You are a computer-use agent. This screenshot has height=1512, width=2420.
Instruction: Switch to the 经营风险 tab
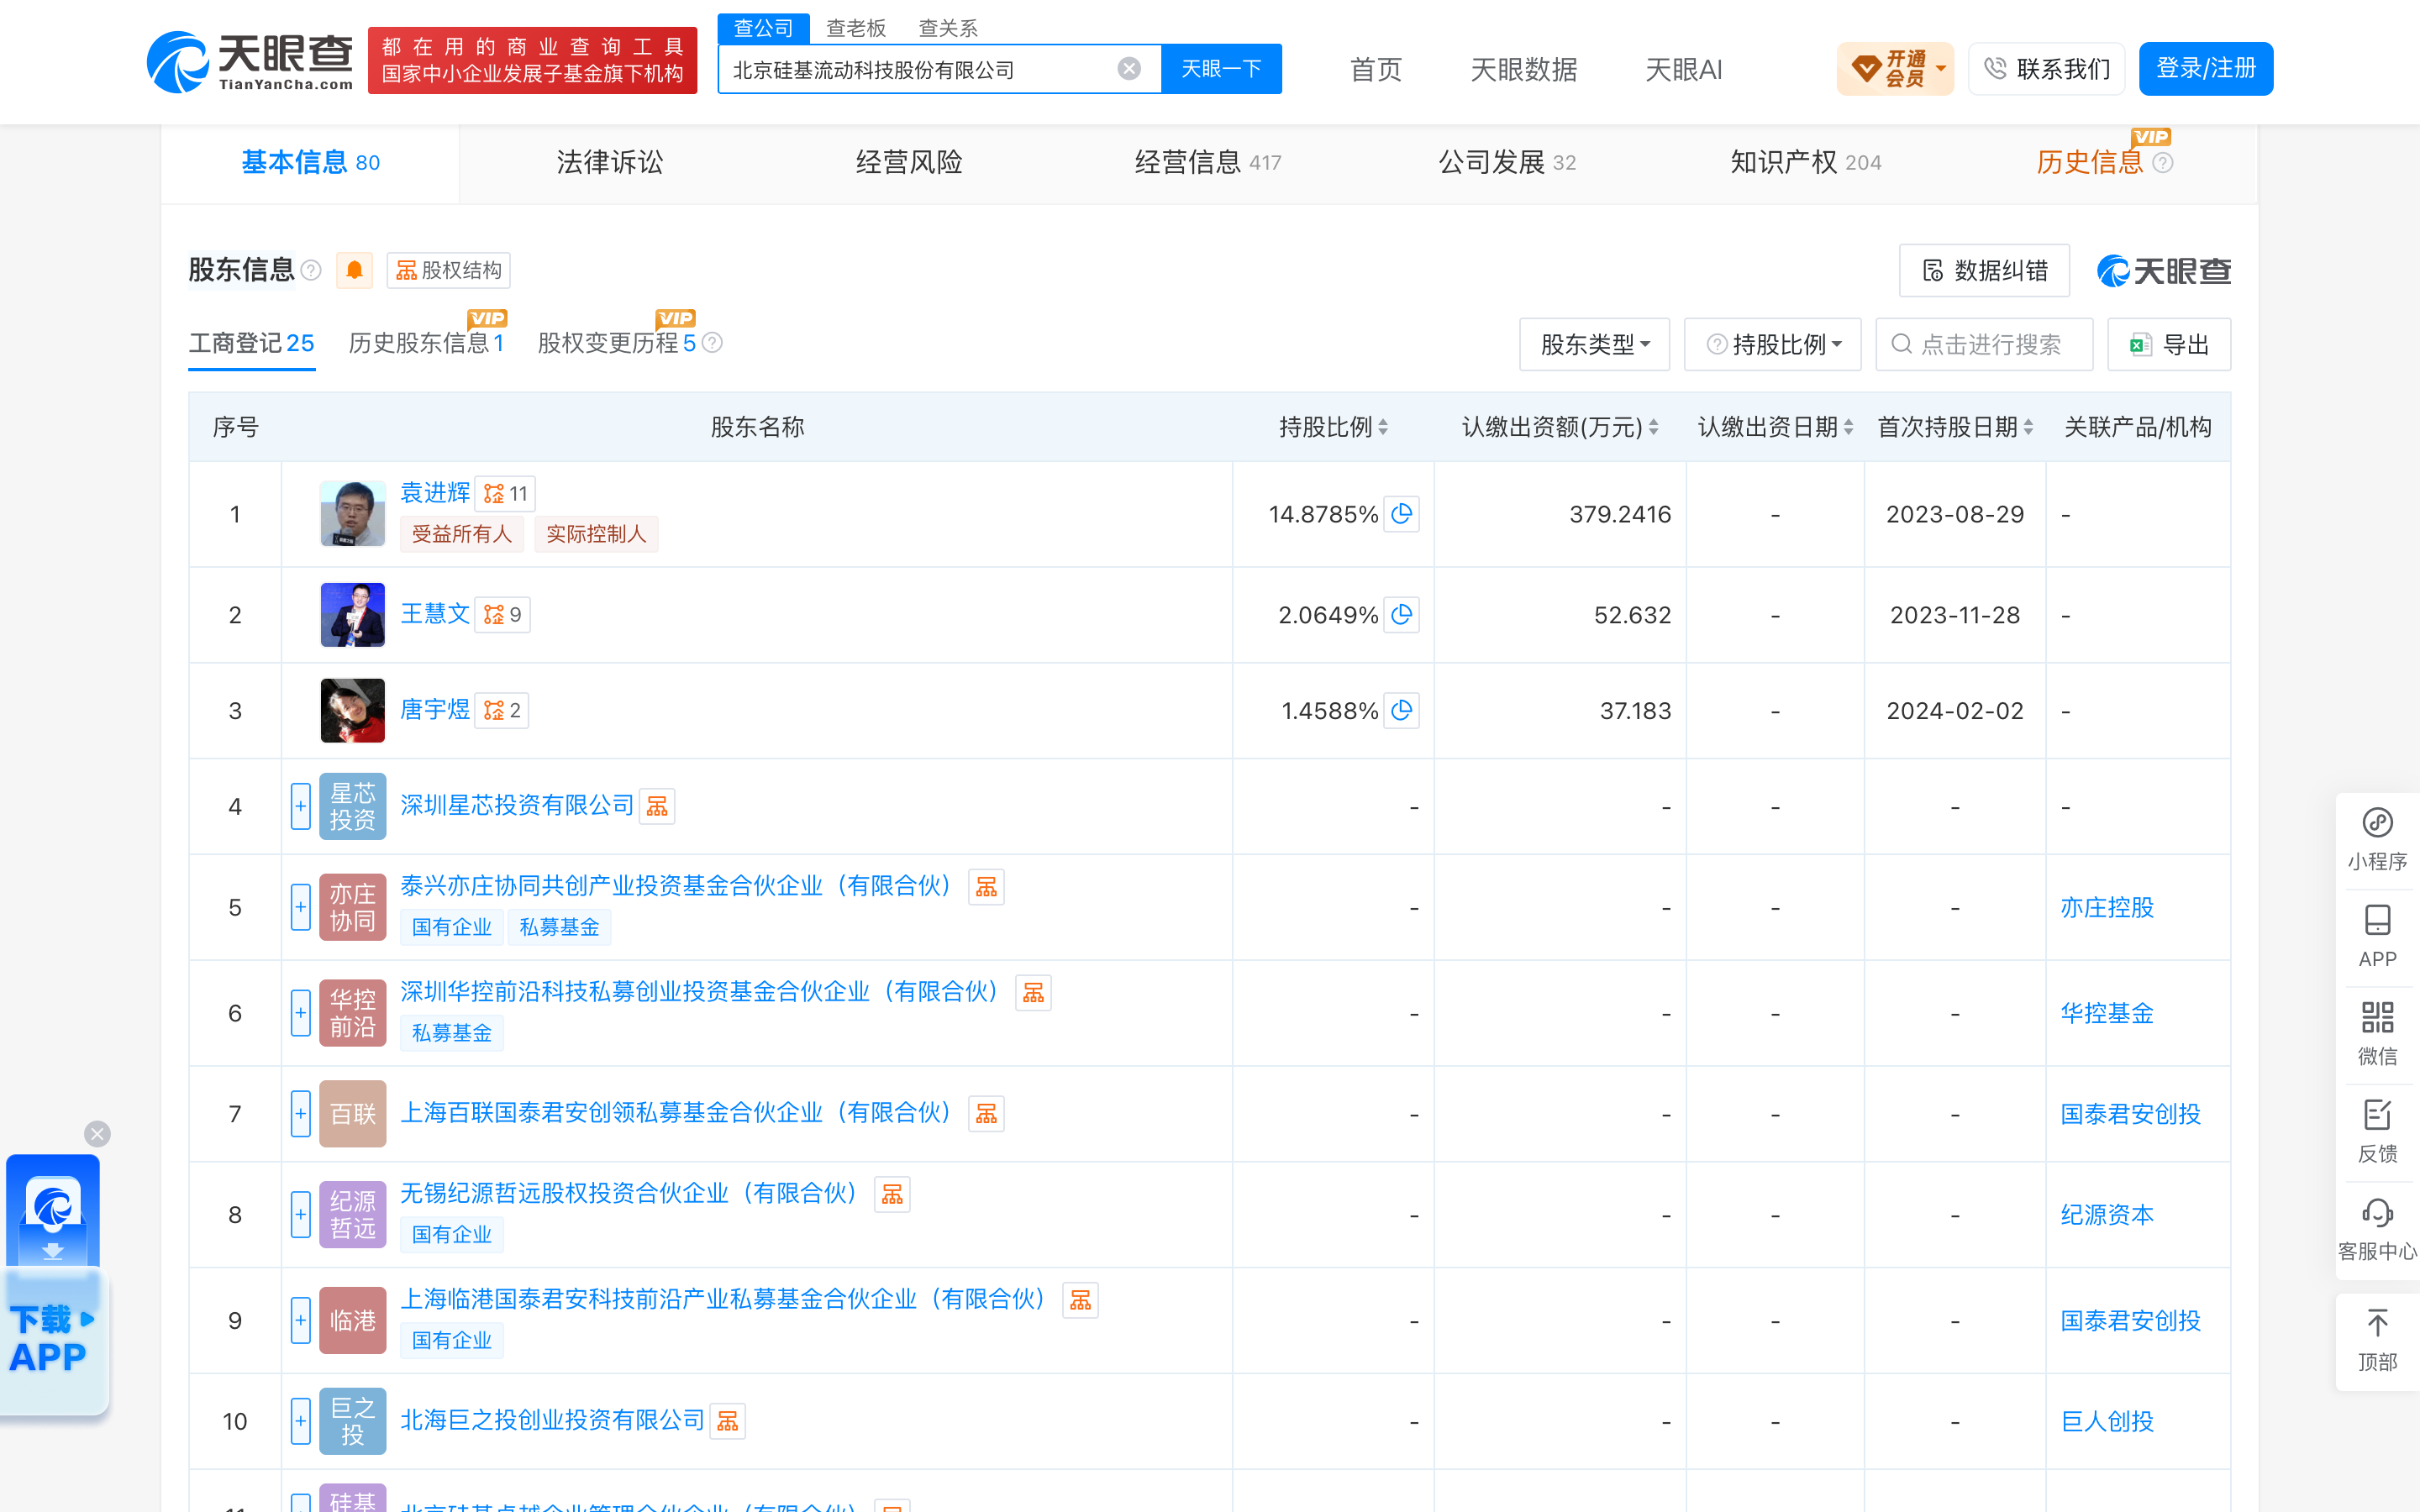(909, 162)
